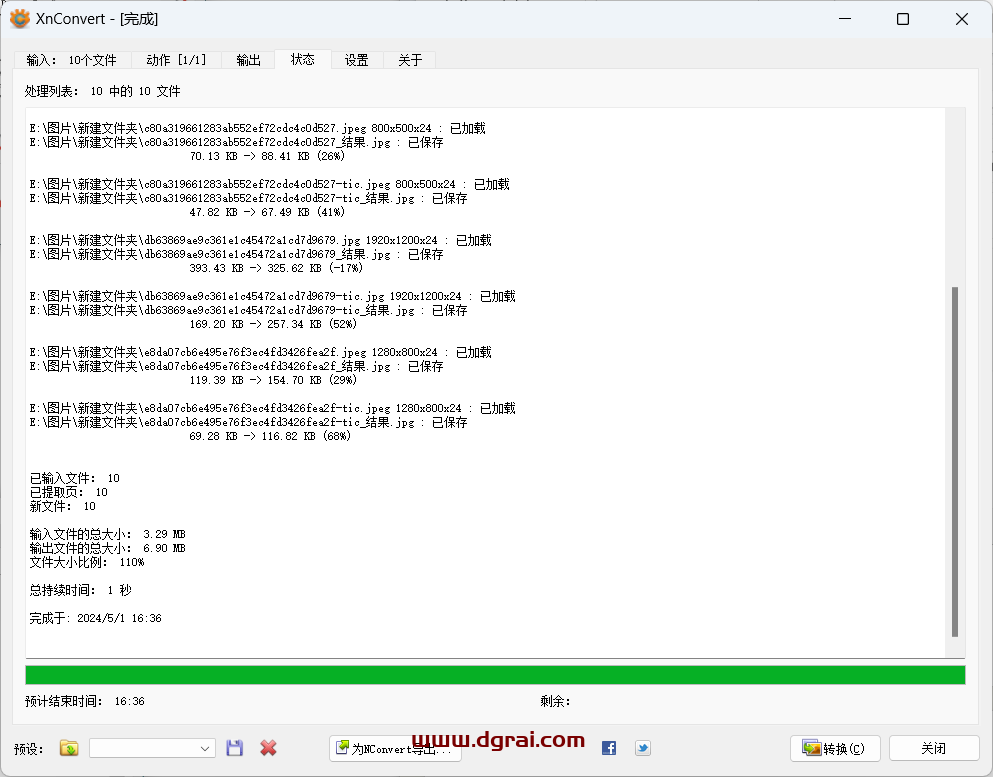Open the 动作 [1/1] tab
Viewport: 993px width, 777px height.
click(176, 60)
